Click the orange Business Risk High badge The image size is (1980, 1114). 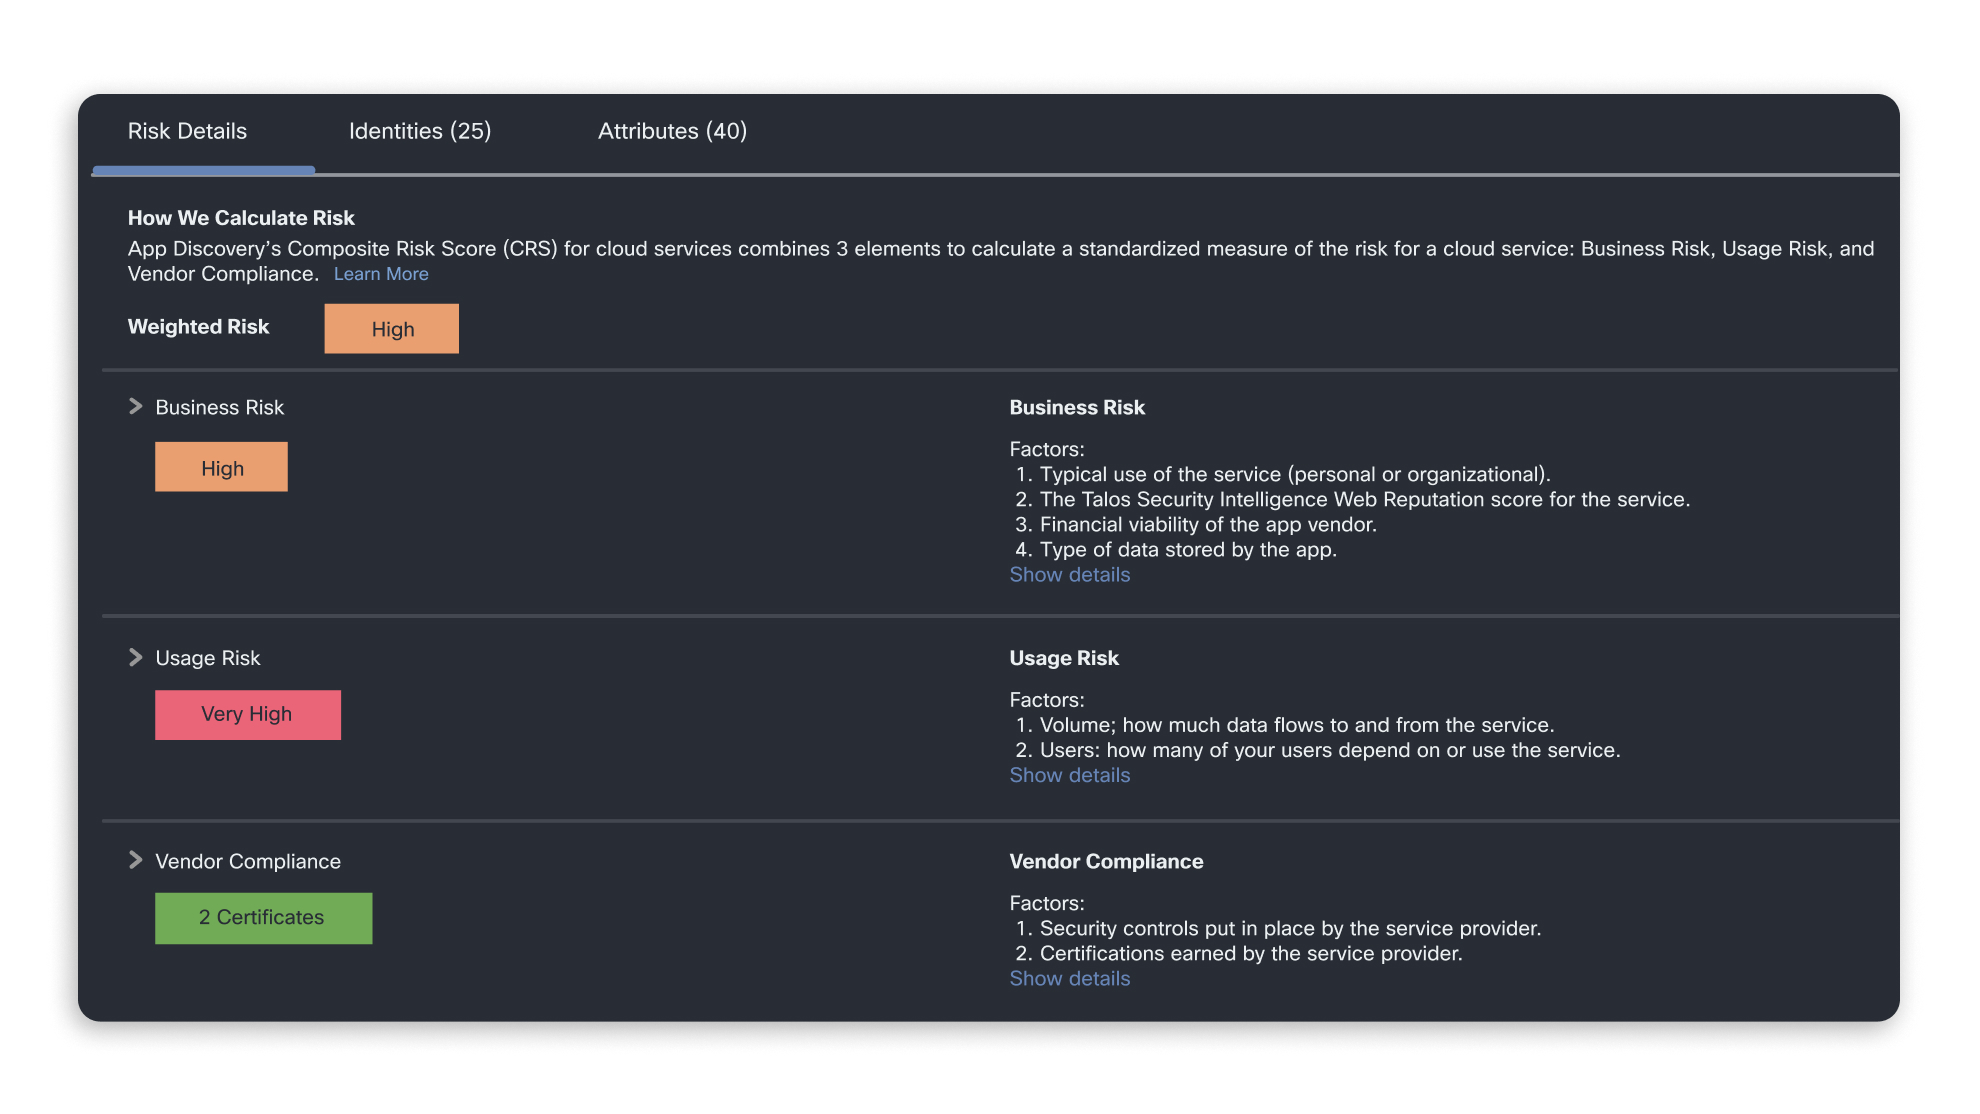(x=221, y=467)
